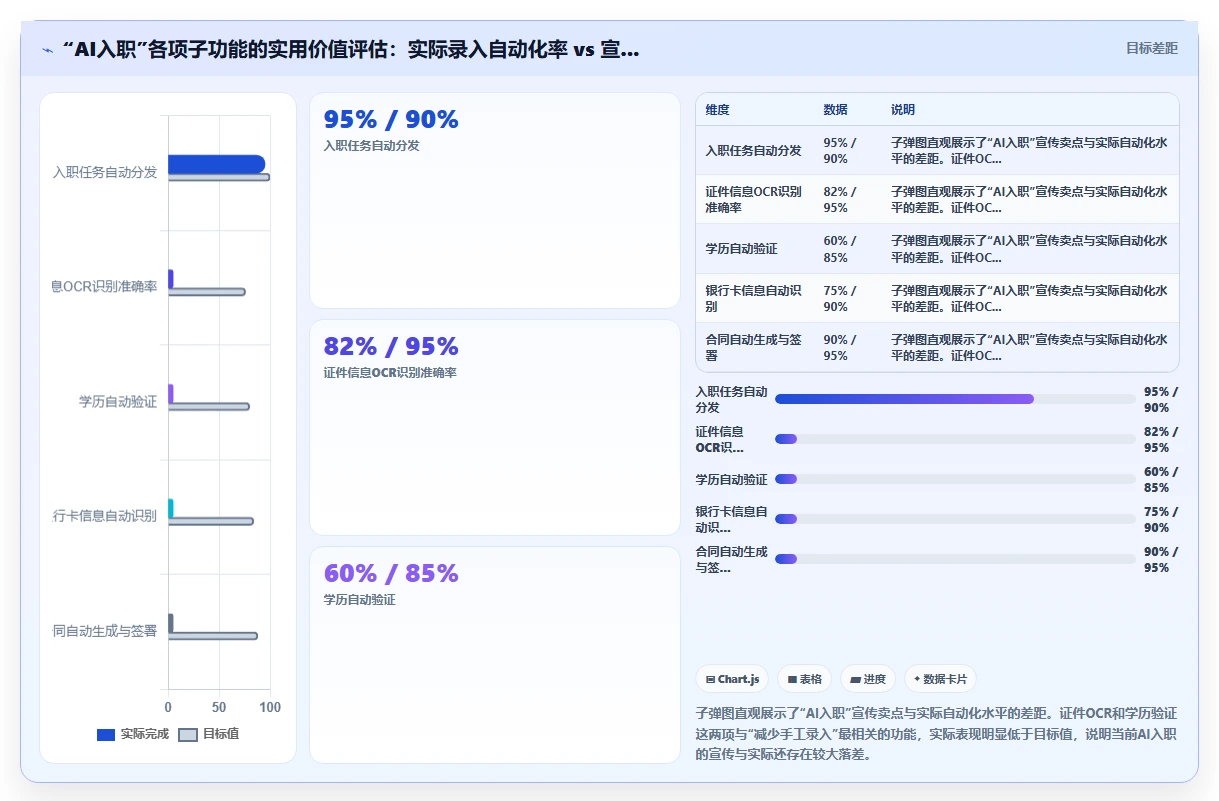Click the dashboard title starting with “AI入职”
The width and height of the screenshot is (1219, 801).
(x=350, y=50)
